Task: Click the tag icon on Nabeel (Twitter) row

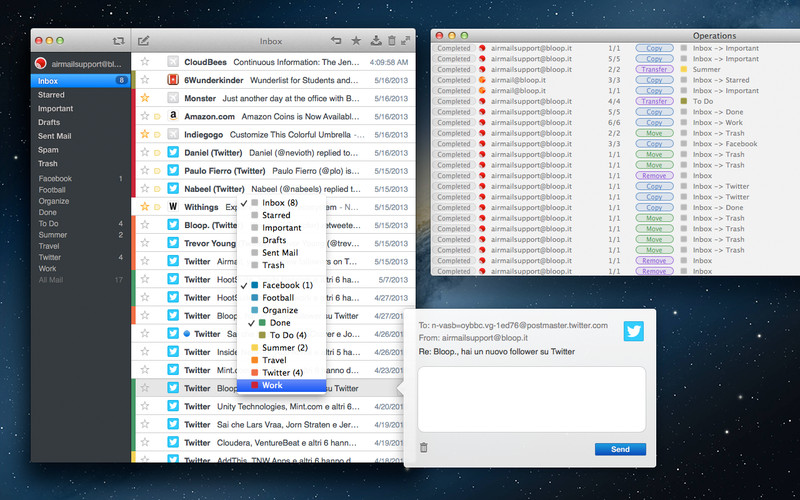Action: 157,189
